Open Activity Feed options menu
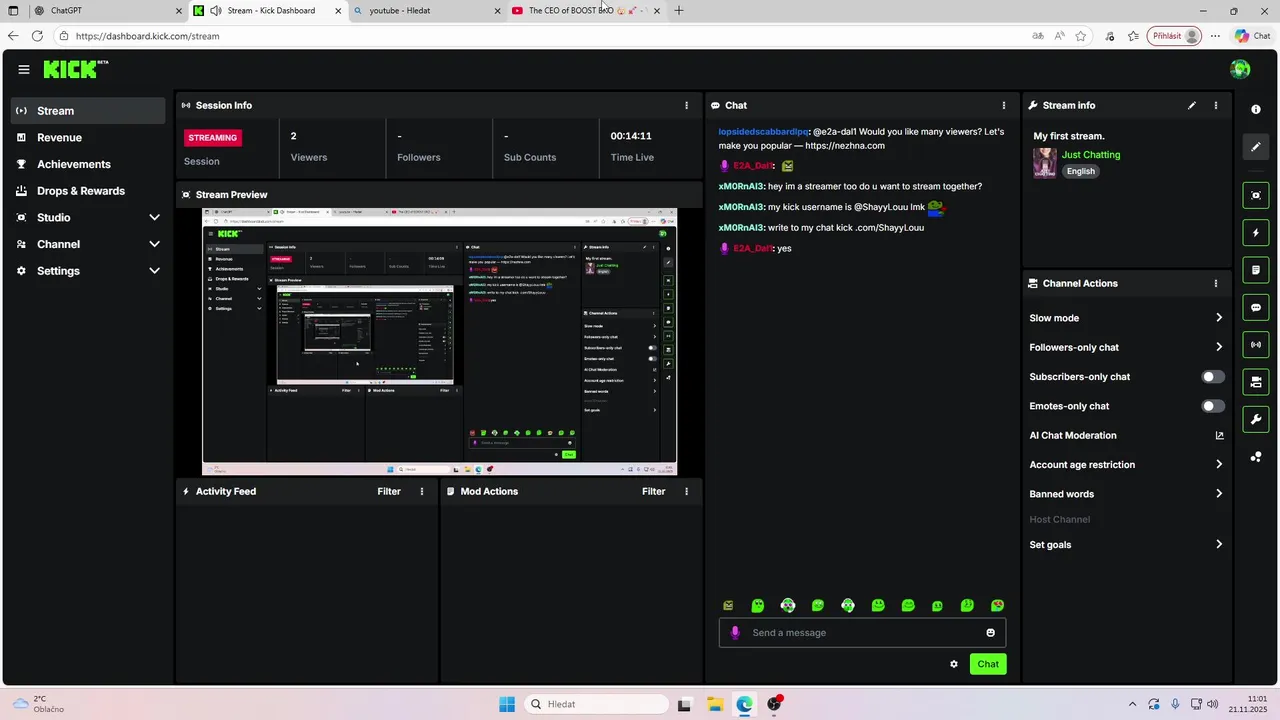 pyautogui.click(x=422, y=491)
